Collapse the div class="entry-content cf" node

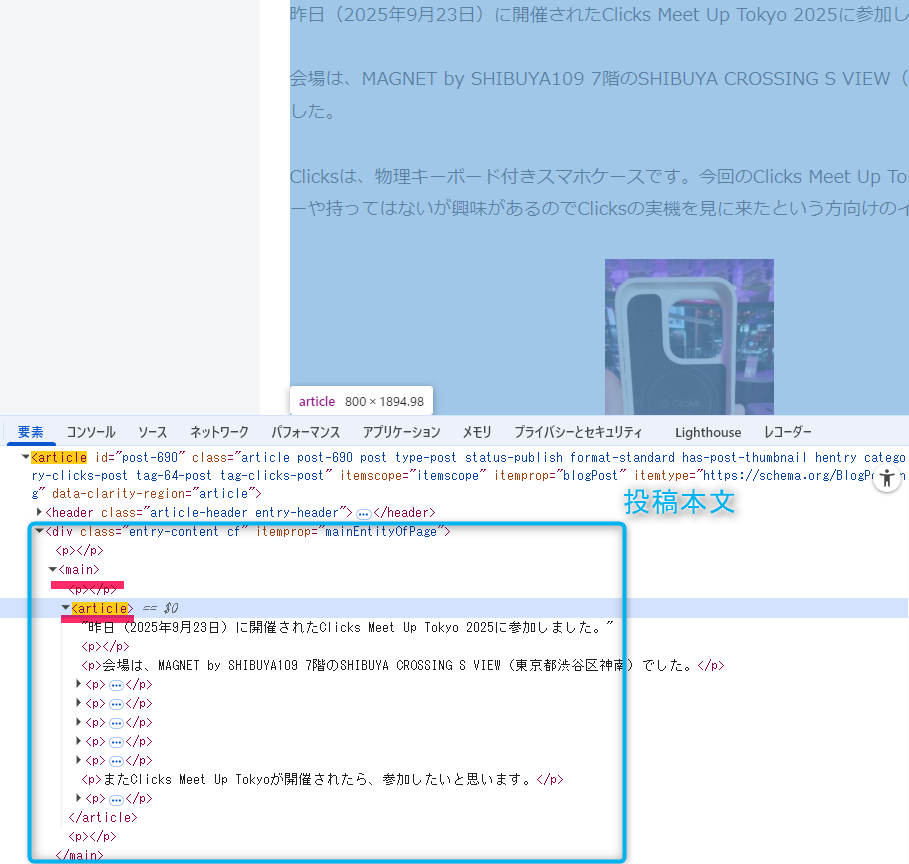pyautogui.click(x=39, y=531)
